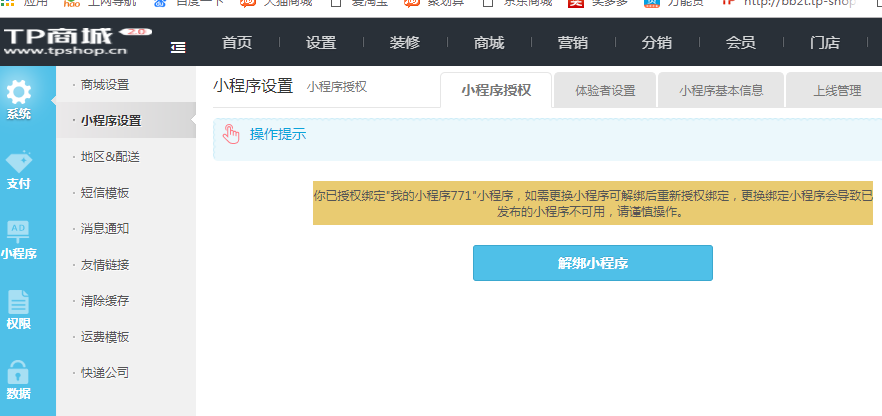Toggle the sidebar collapse menu icon

(178, 48)
